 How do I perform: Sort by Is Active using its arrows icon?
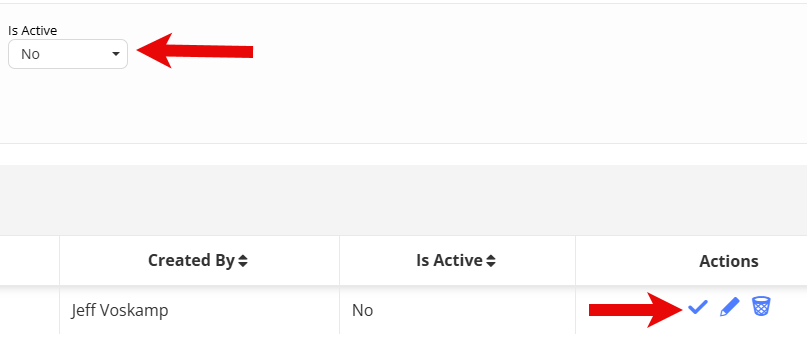[x=491, y=261]
